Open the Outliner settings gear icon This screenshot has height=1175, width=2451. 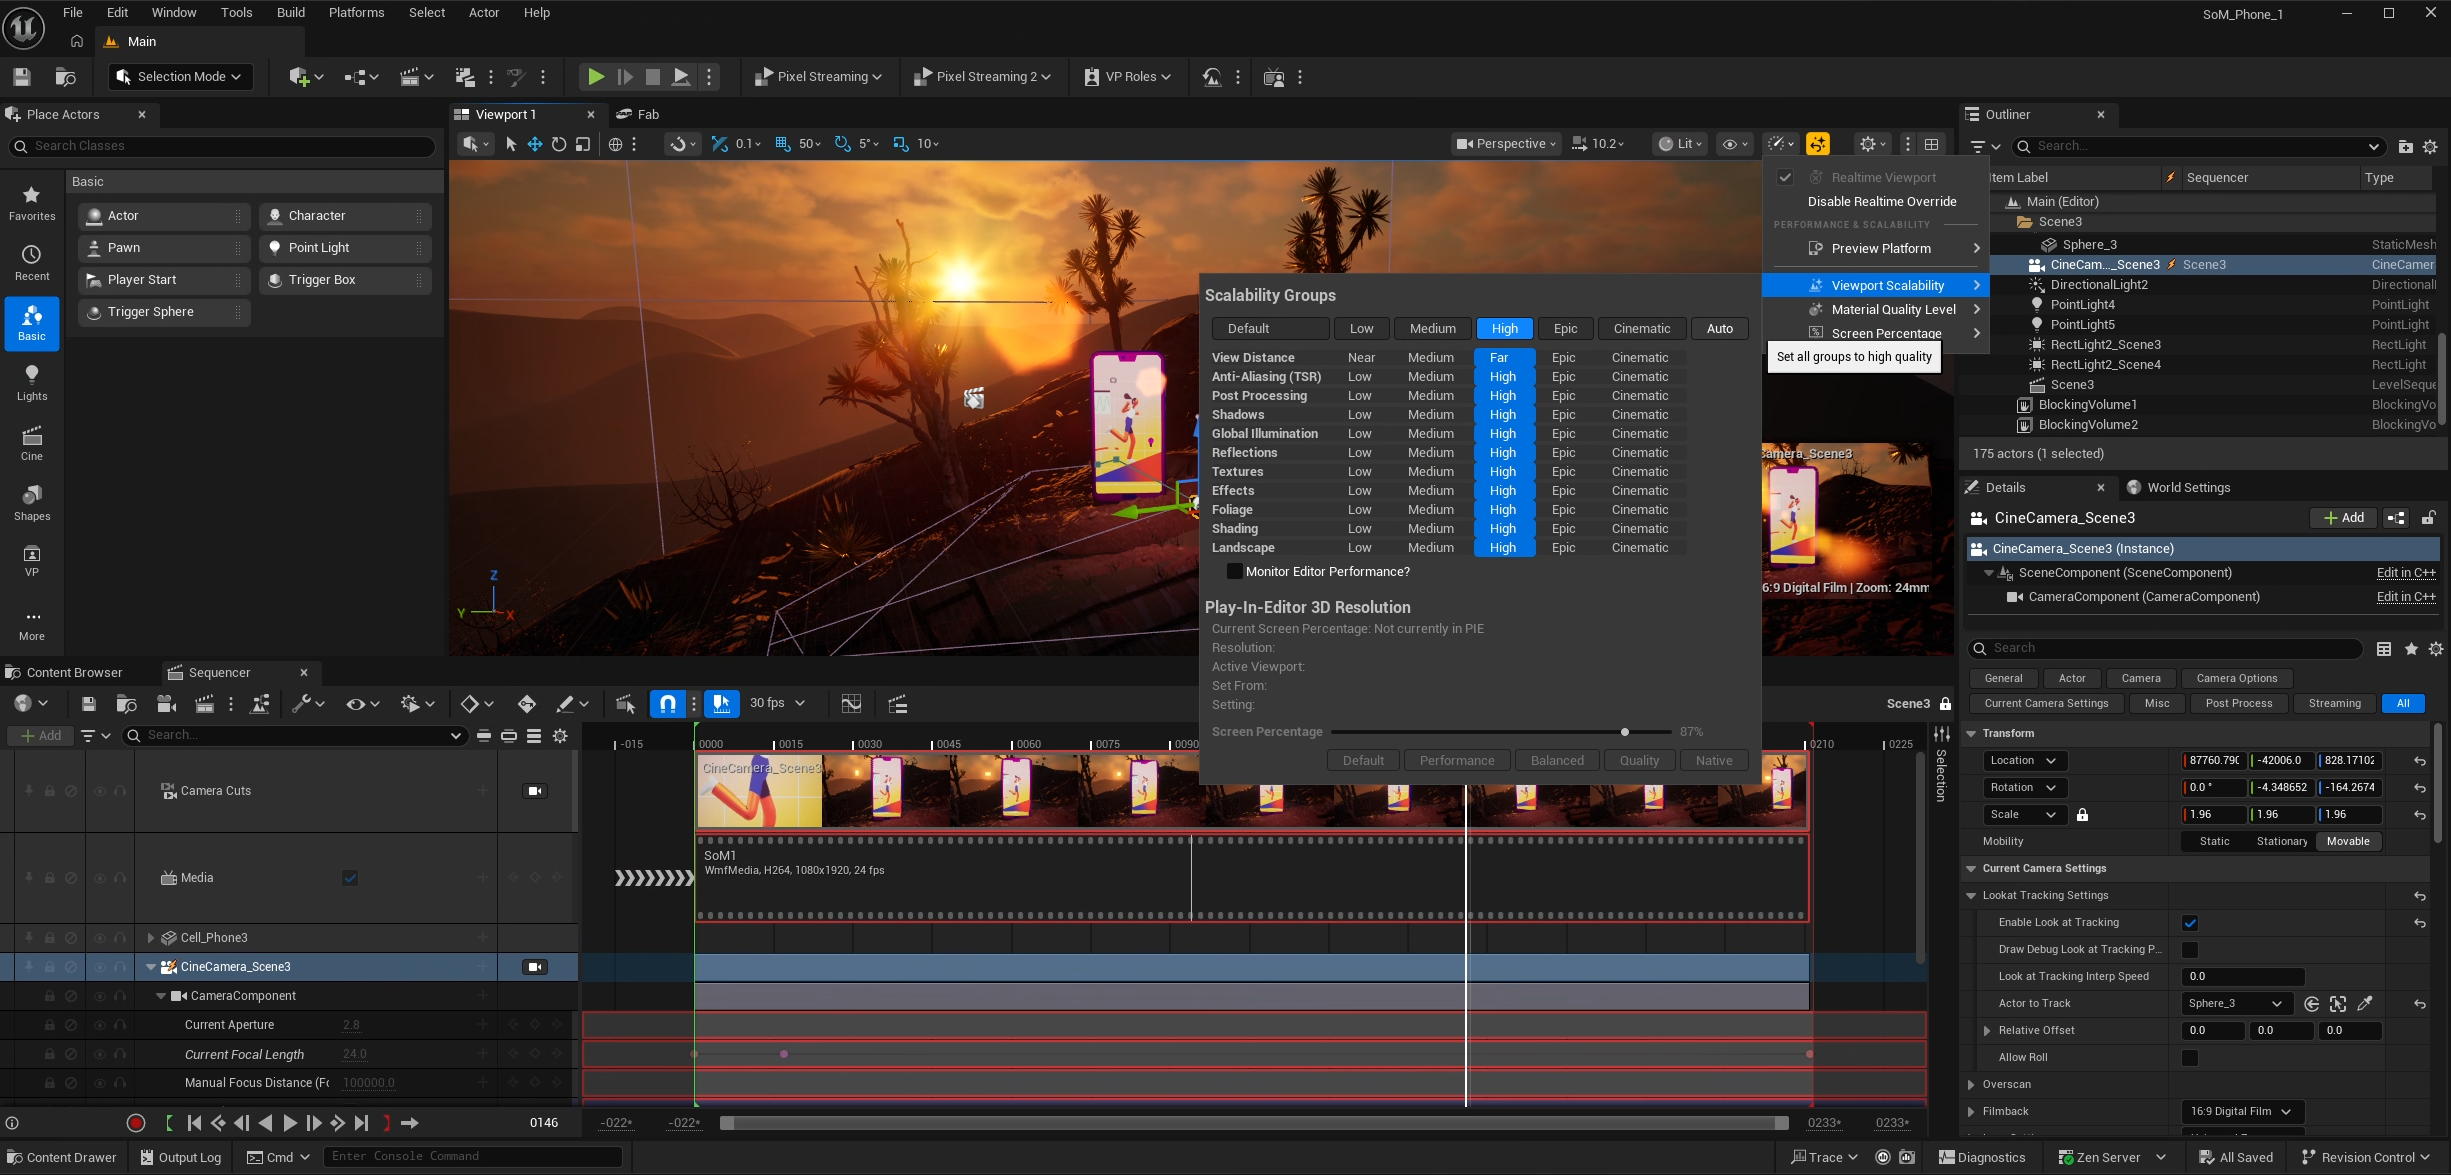click(x=2430, y=147)
